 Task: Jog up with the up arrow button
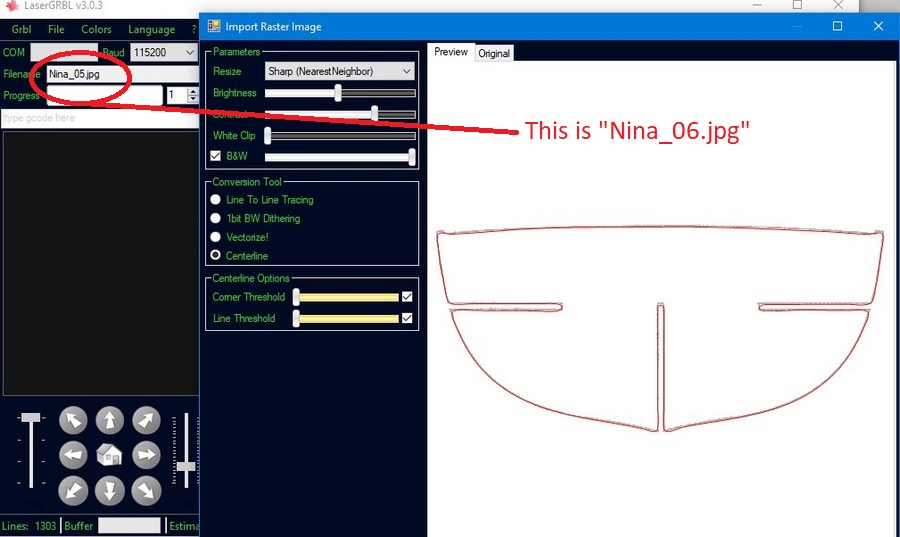(x=110, y=421)
